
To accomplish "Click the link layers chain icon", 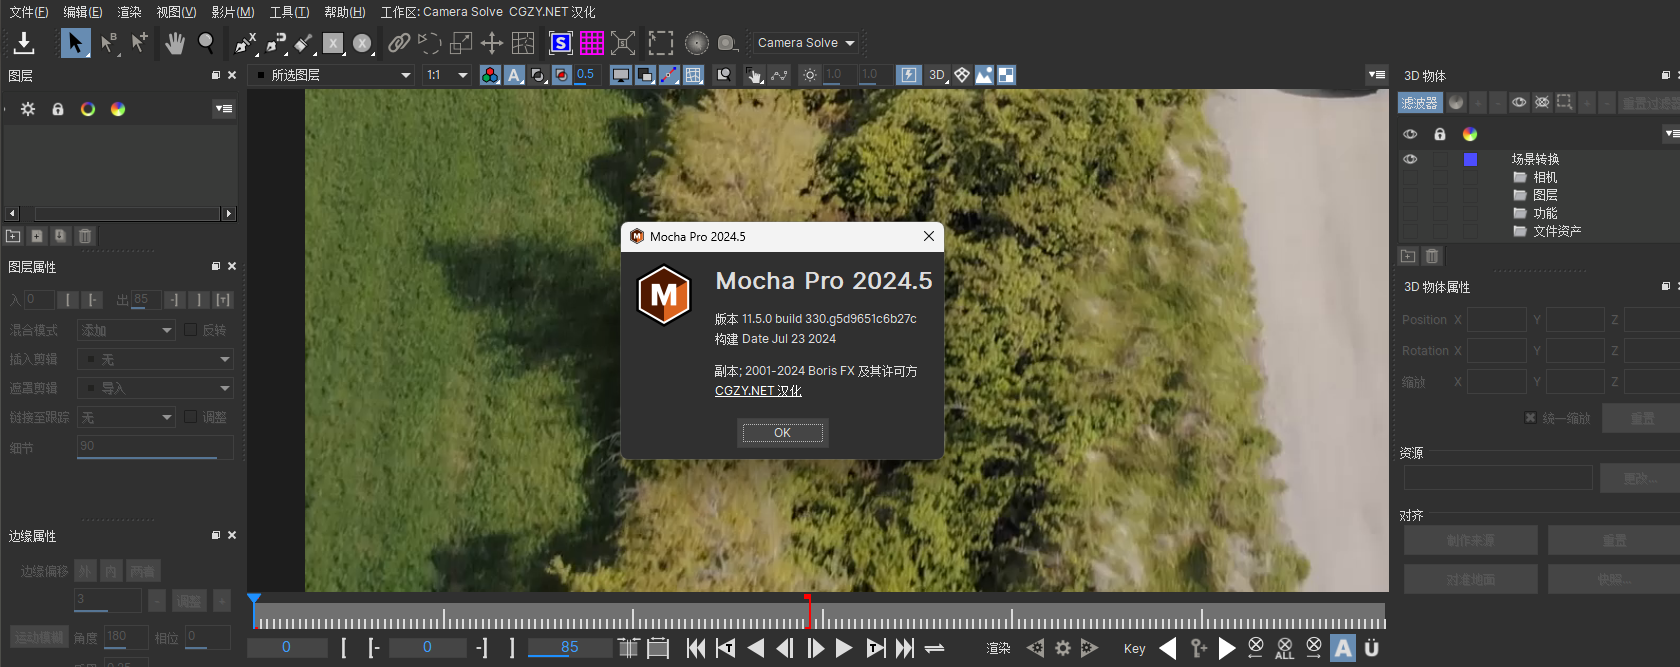I will pos(399,43).
